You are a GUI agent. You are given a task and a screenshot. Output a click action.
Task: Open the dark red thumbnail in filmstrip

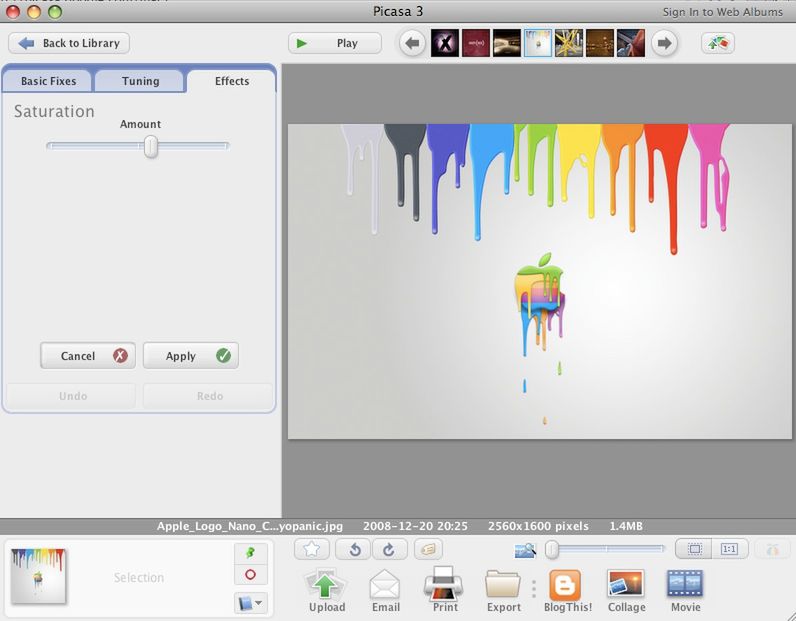476,43
